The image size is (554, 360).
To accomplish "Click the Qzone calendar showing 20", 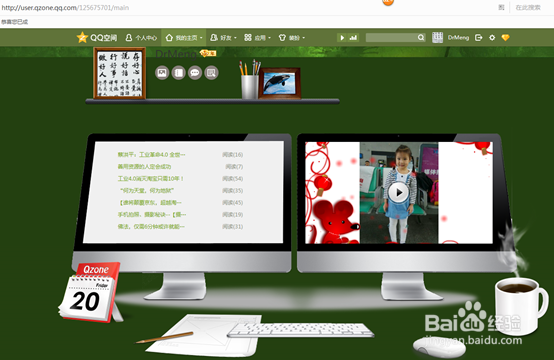I will pyautogui.click(x=90, y=292).
